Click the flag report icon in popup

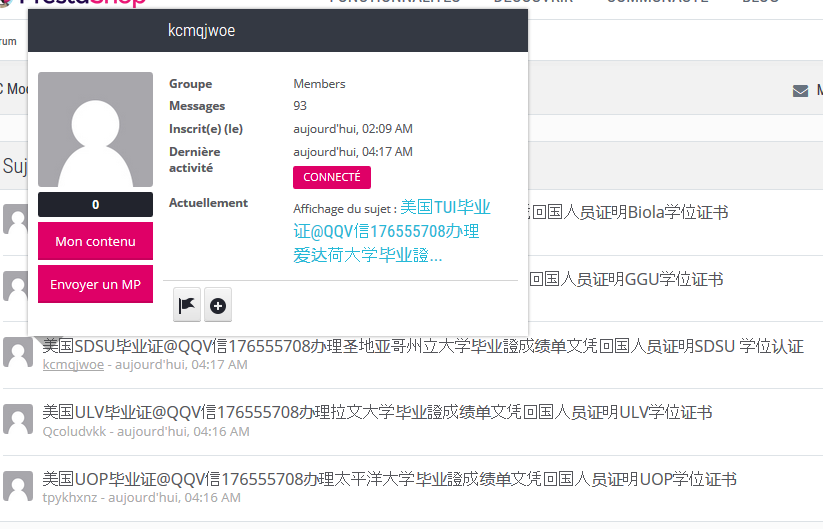(187, 305)
